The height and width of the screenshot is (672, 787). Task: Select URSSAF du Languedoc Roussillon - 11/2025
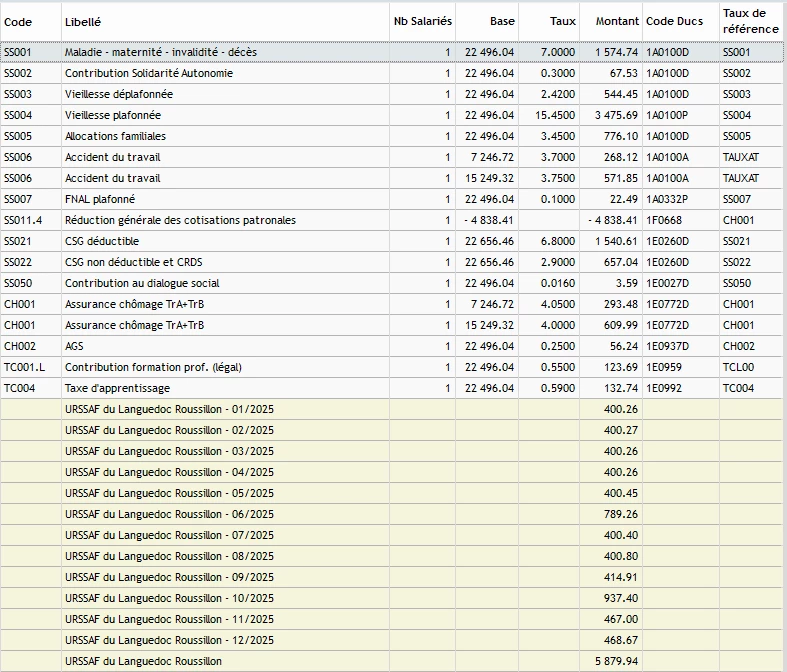coord(391,620)
